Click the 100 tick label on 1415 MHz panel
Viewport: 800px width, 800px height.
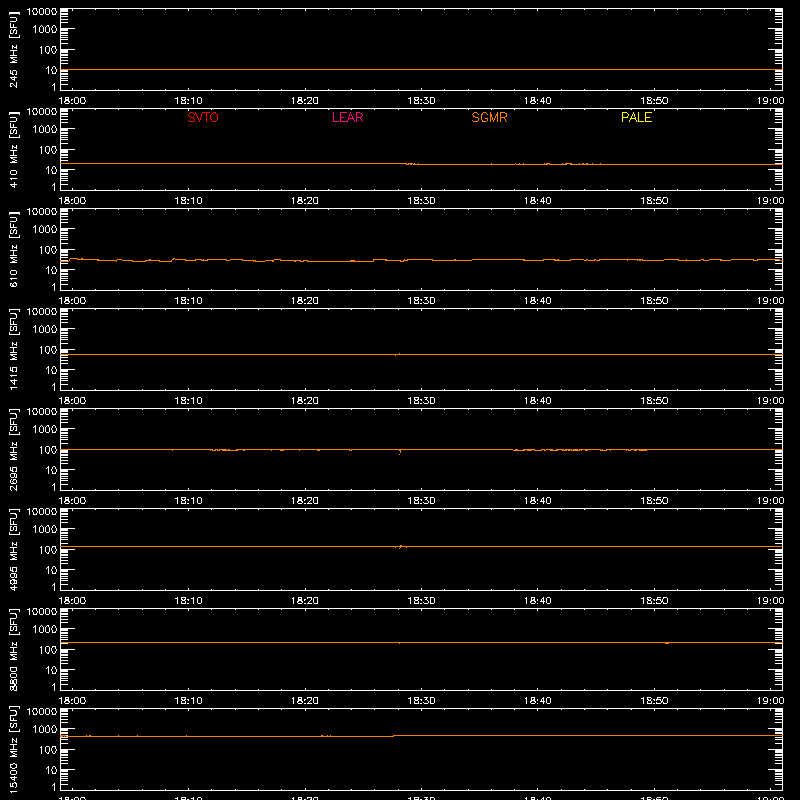coord(48,350)
